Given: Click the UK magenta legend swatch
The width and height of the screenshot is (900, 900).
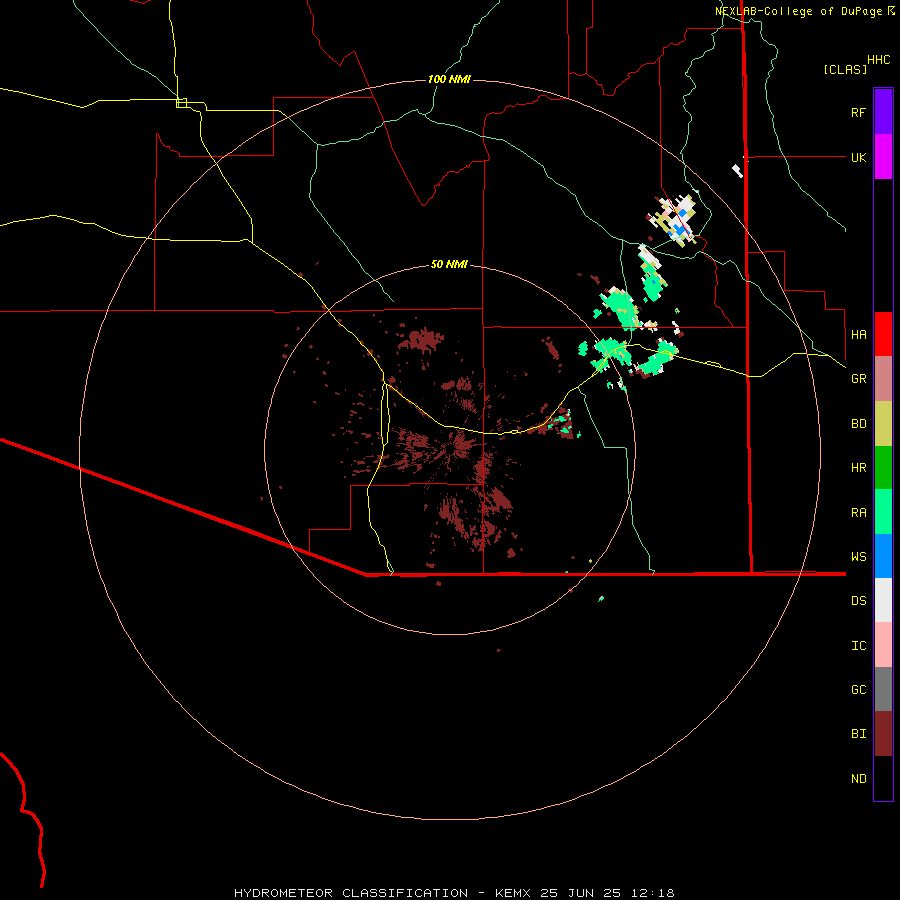Looking at the screenshot, I should [x=883, y=157].
